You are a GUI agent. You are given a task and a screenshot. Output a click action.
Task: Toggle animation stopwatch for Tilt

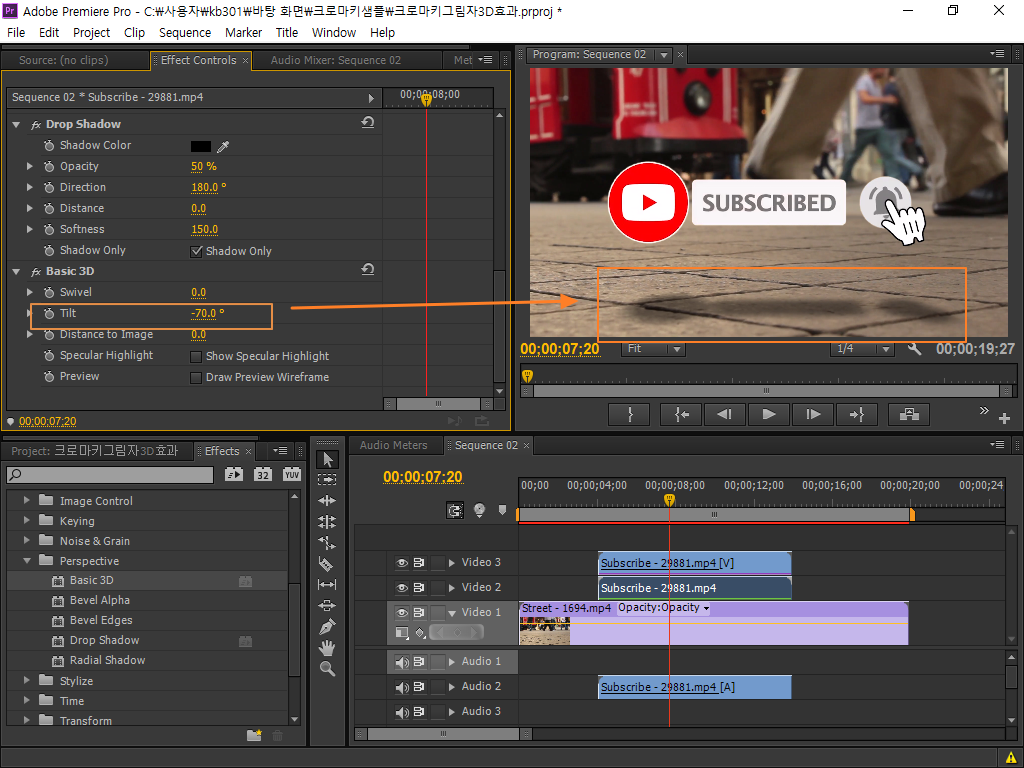pyautogui.click(x=49, y=313)
